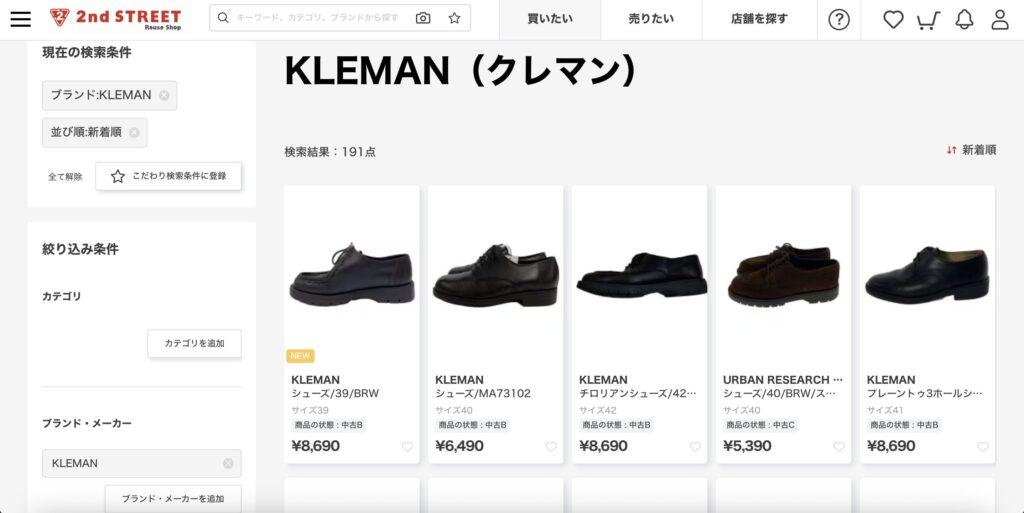
Task: Select the 売りたい tab
Action: tap(651, 20)
